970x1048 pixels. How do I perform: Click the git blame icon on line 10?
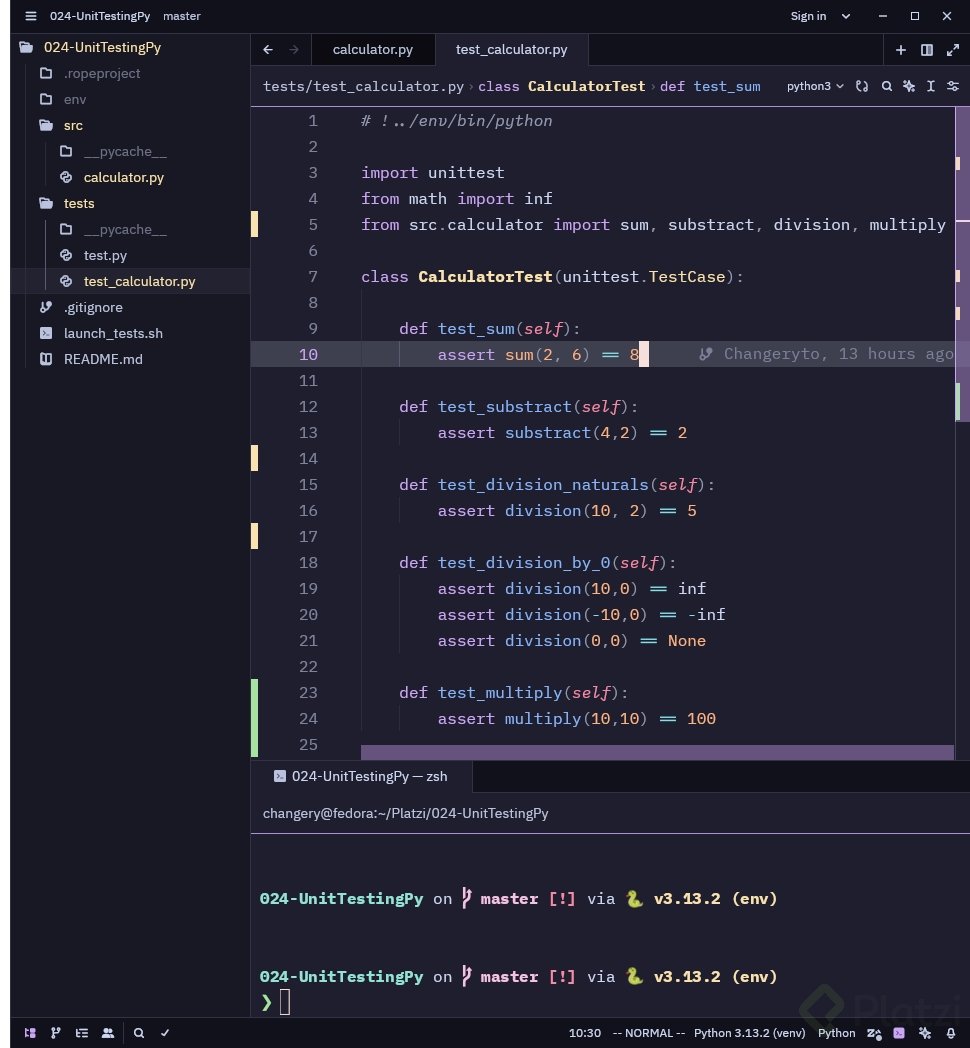click(705, 354)
